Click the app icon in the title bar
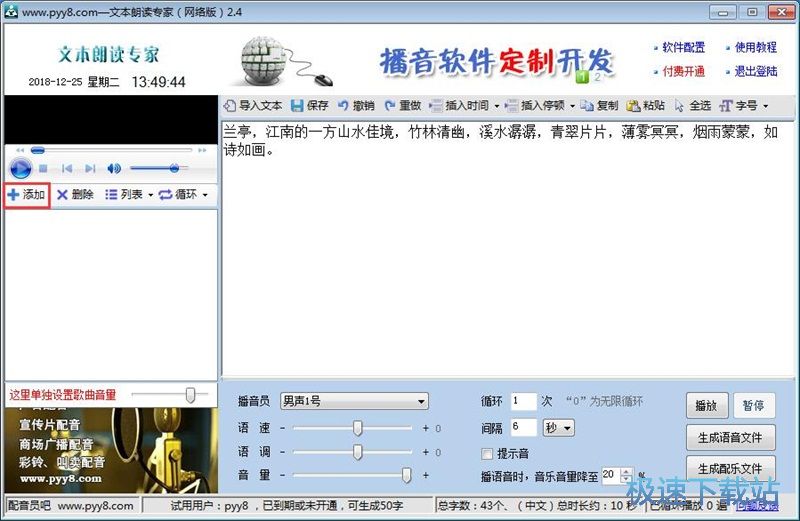This screenshot has height=521, width=800. click(11, 11)
